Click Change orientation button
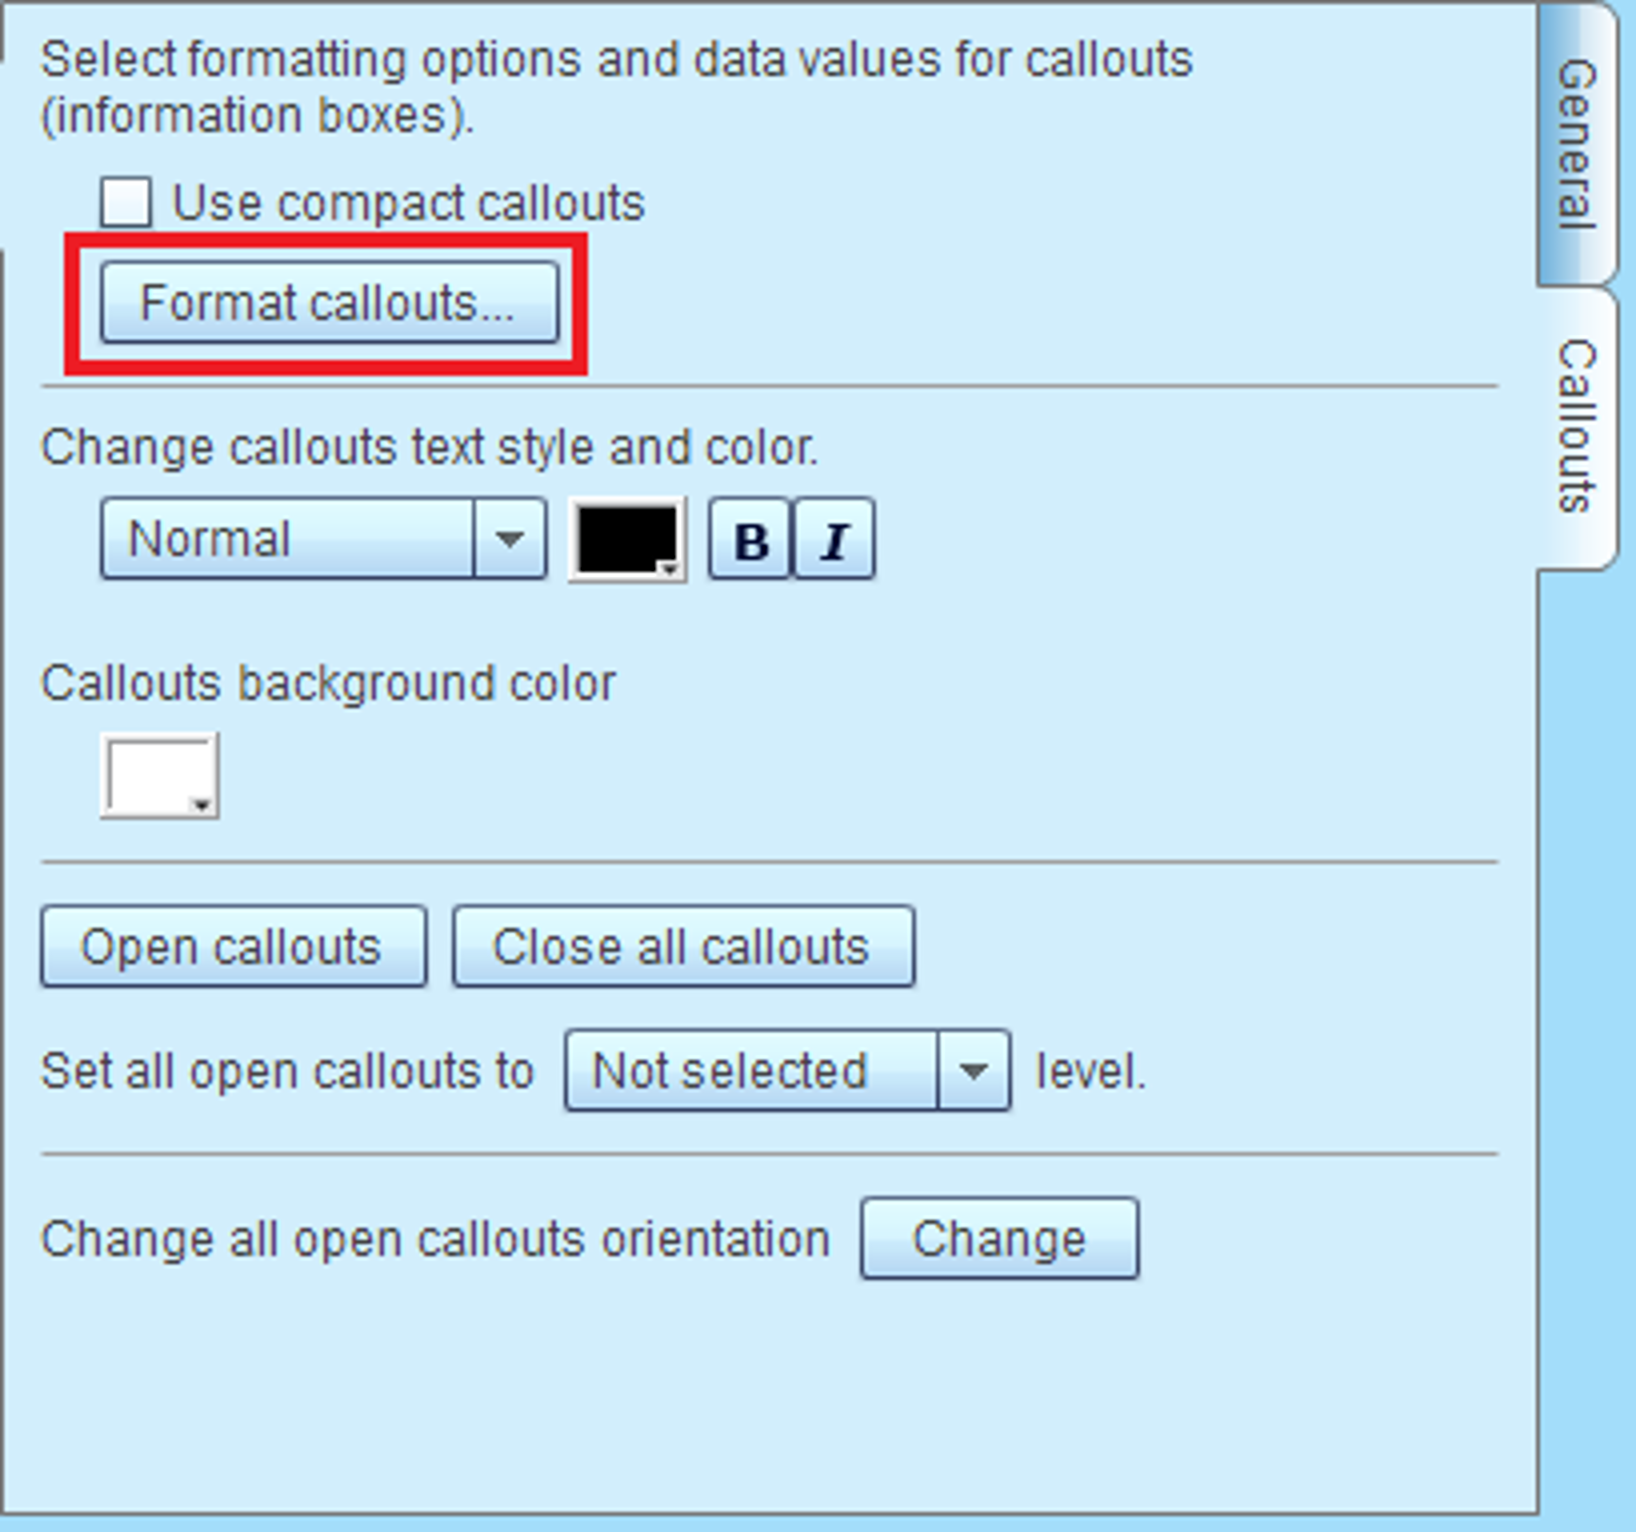Screen dimensions: 1636x1532 point(999,1238)
